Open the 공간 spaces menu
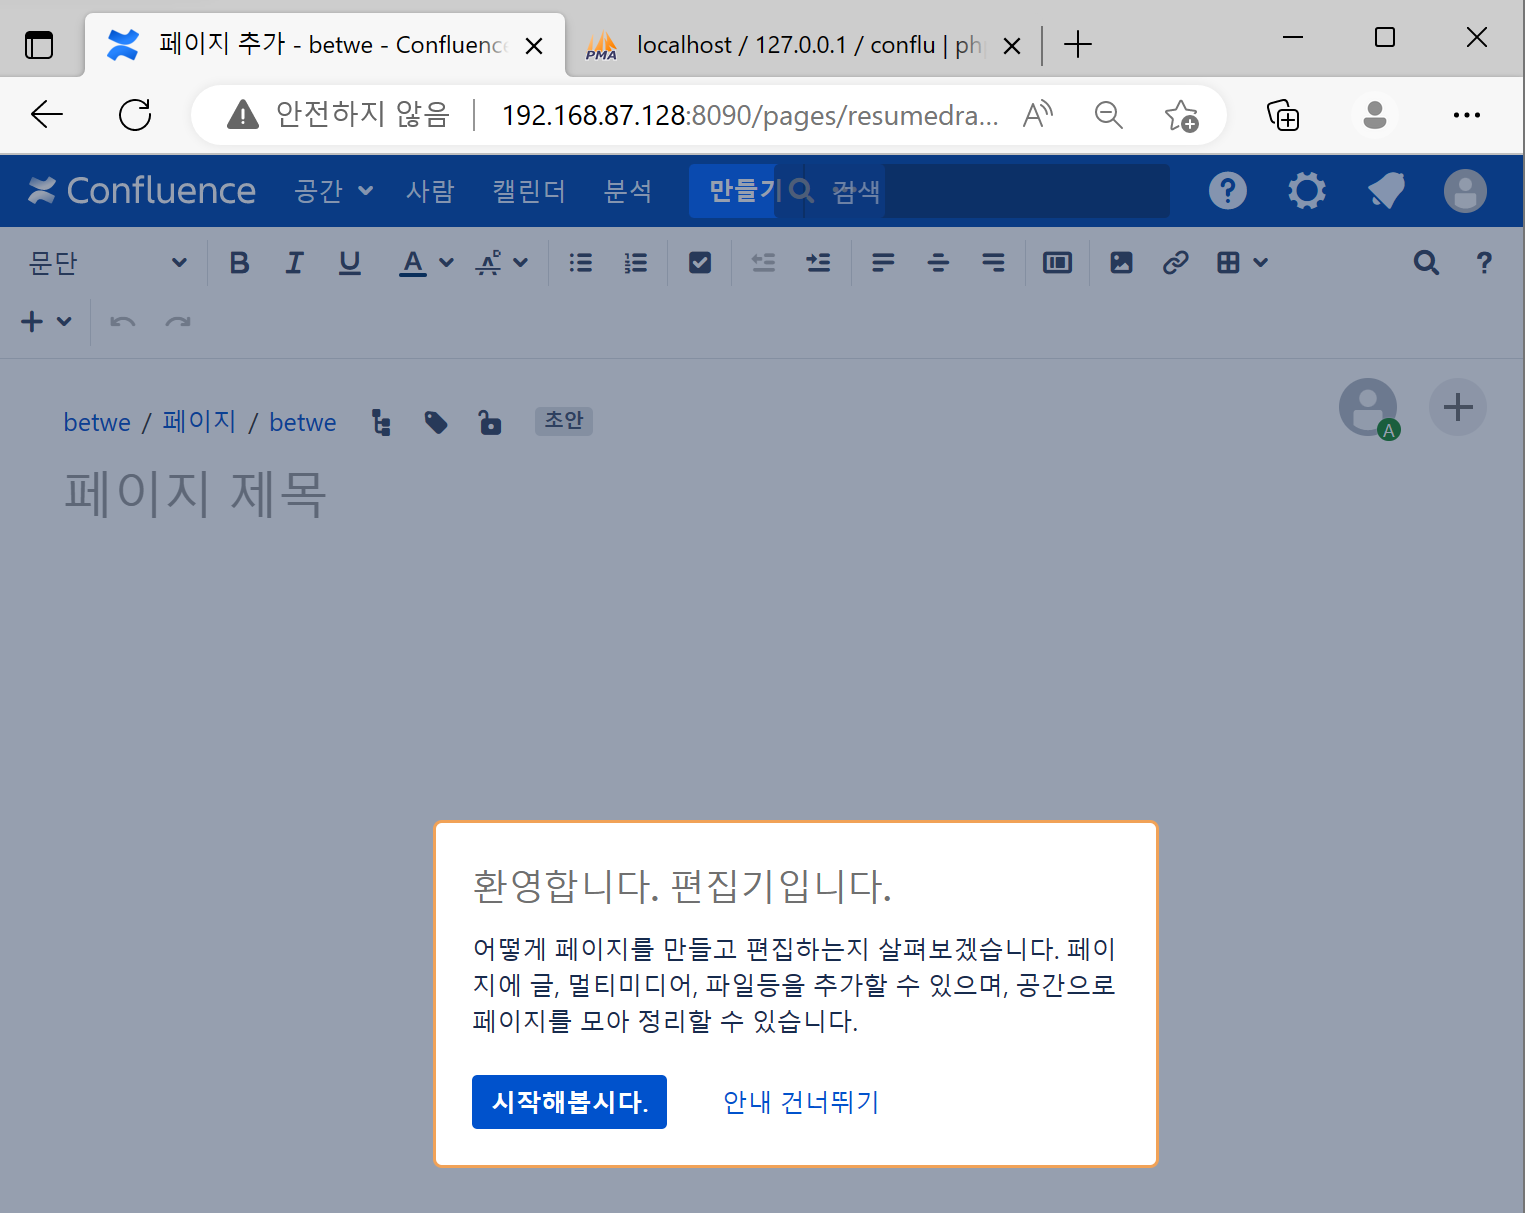 coord(333,191)
